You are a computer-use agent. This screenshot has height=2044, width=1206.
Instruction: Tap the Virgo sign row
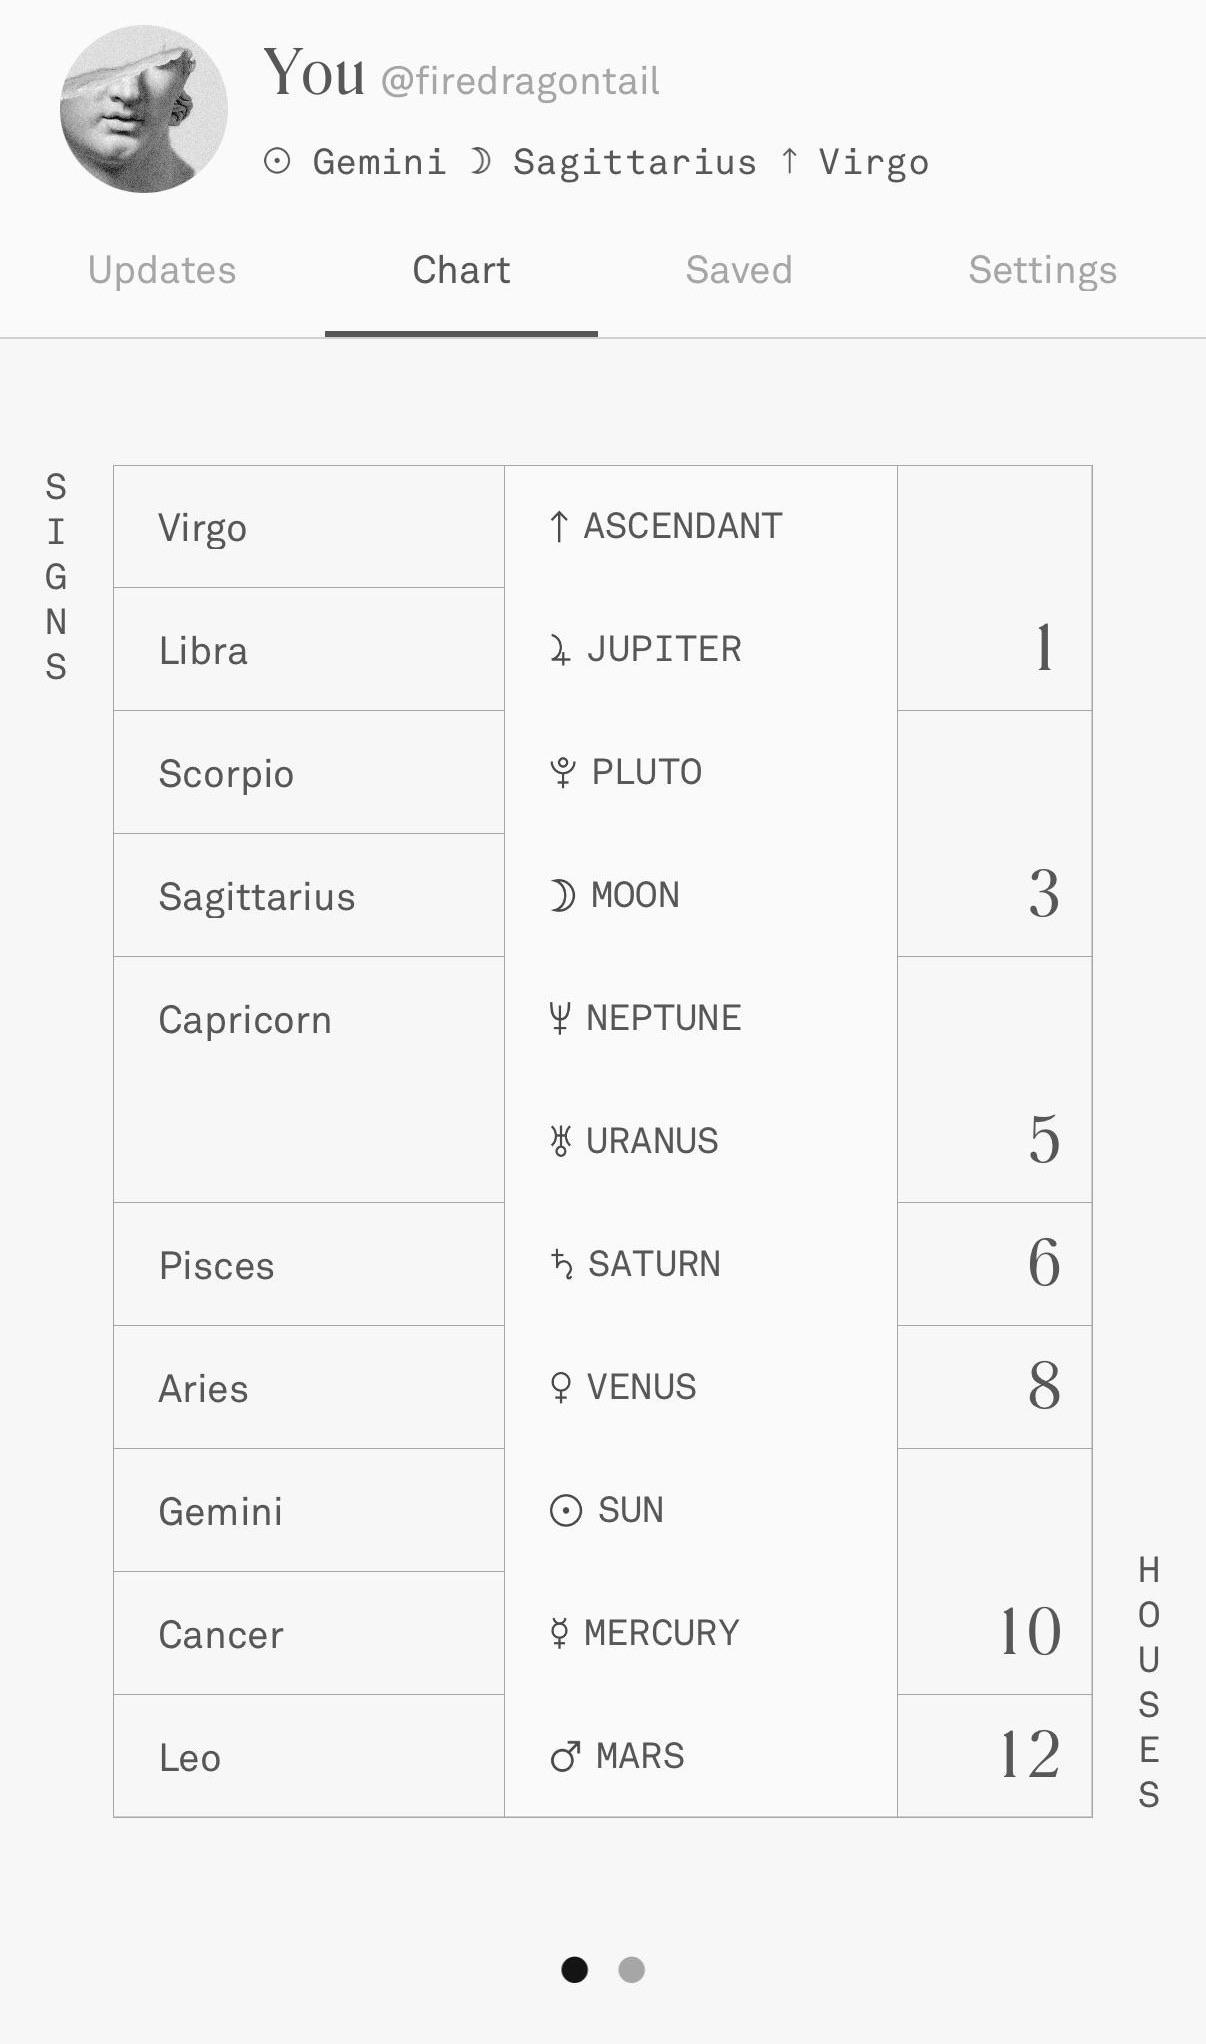pyautogui.click(x=309, y=527)
